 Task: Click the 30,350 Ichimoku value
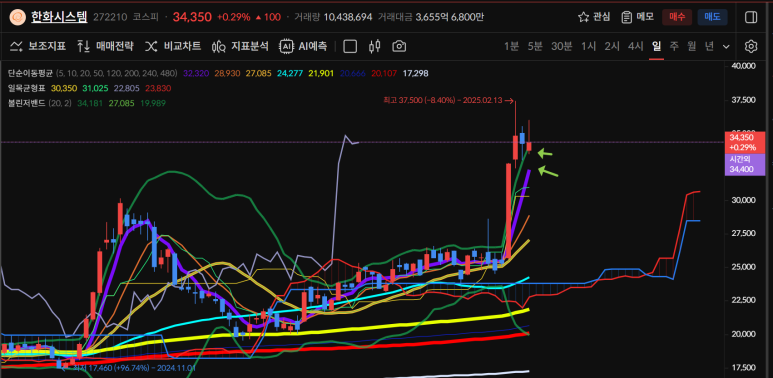(x=64, y=88)
